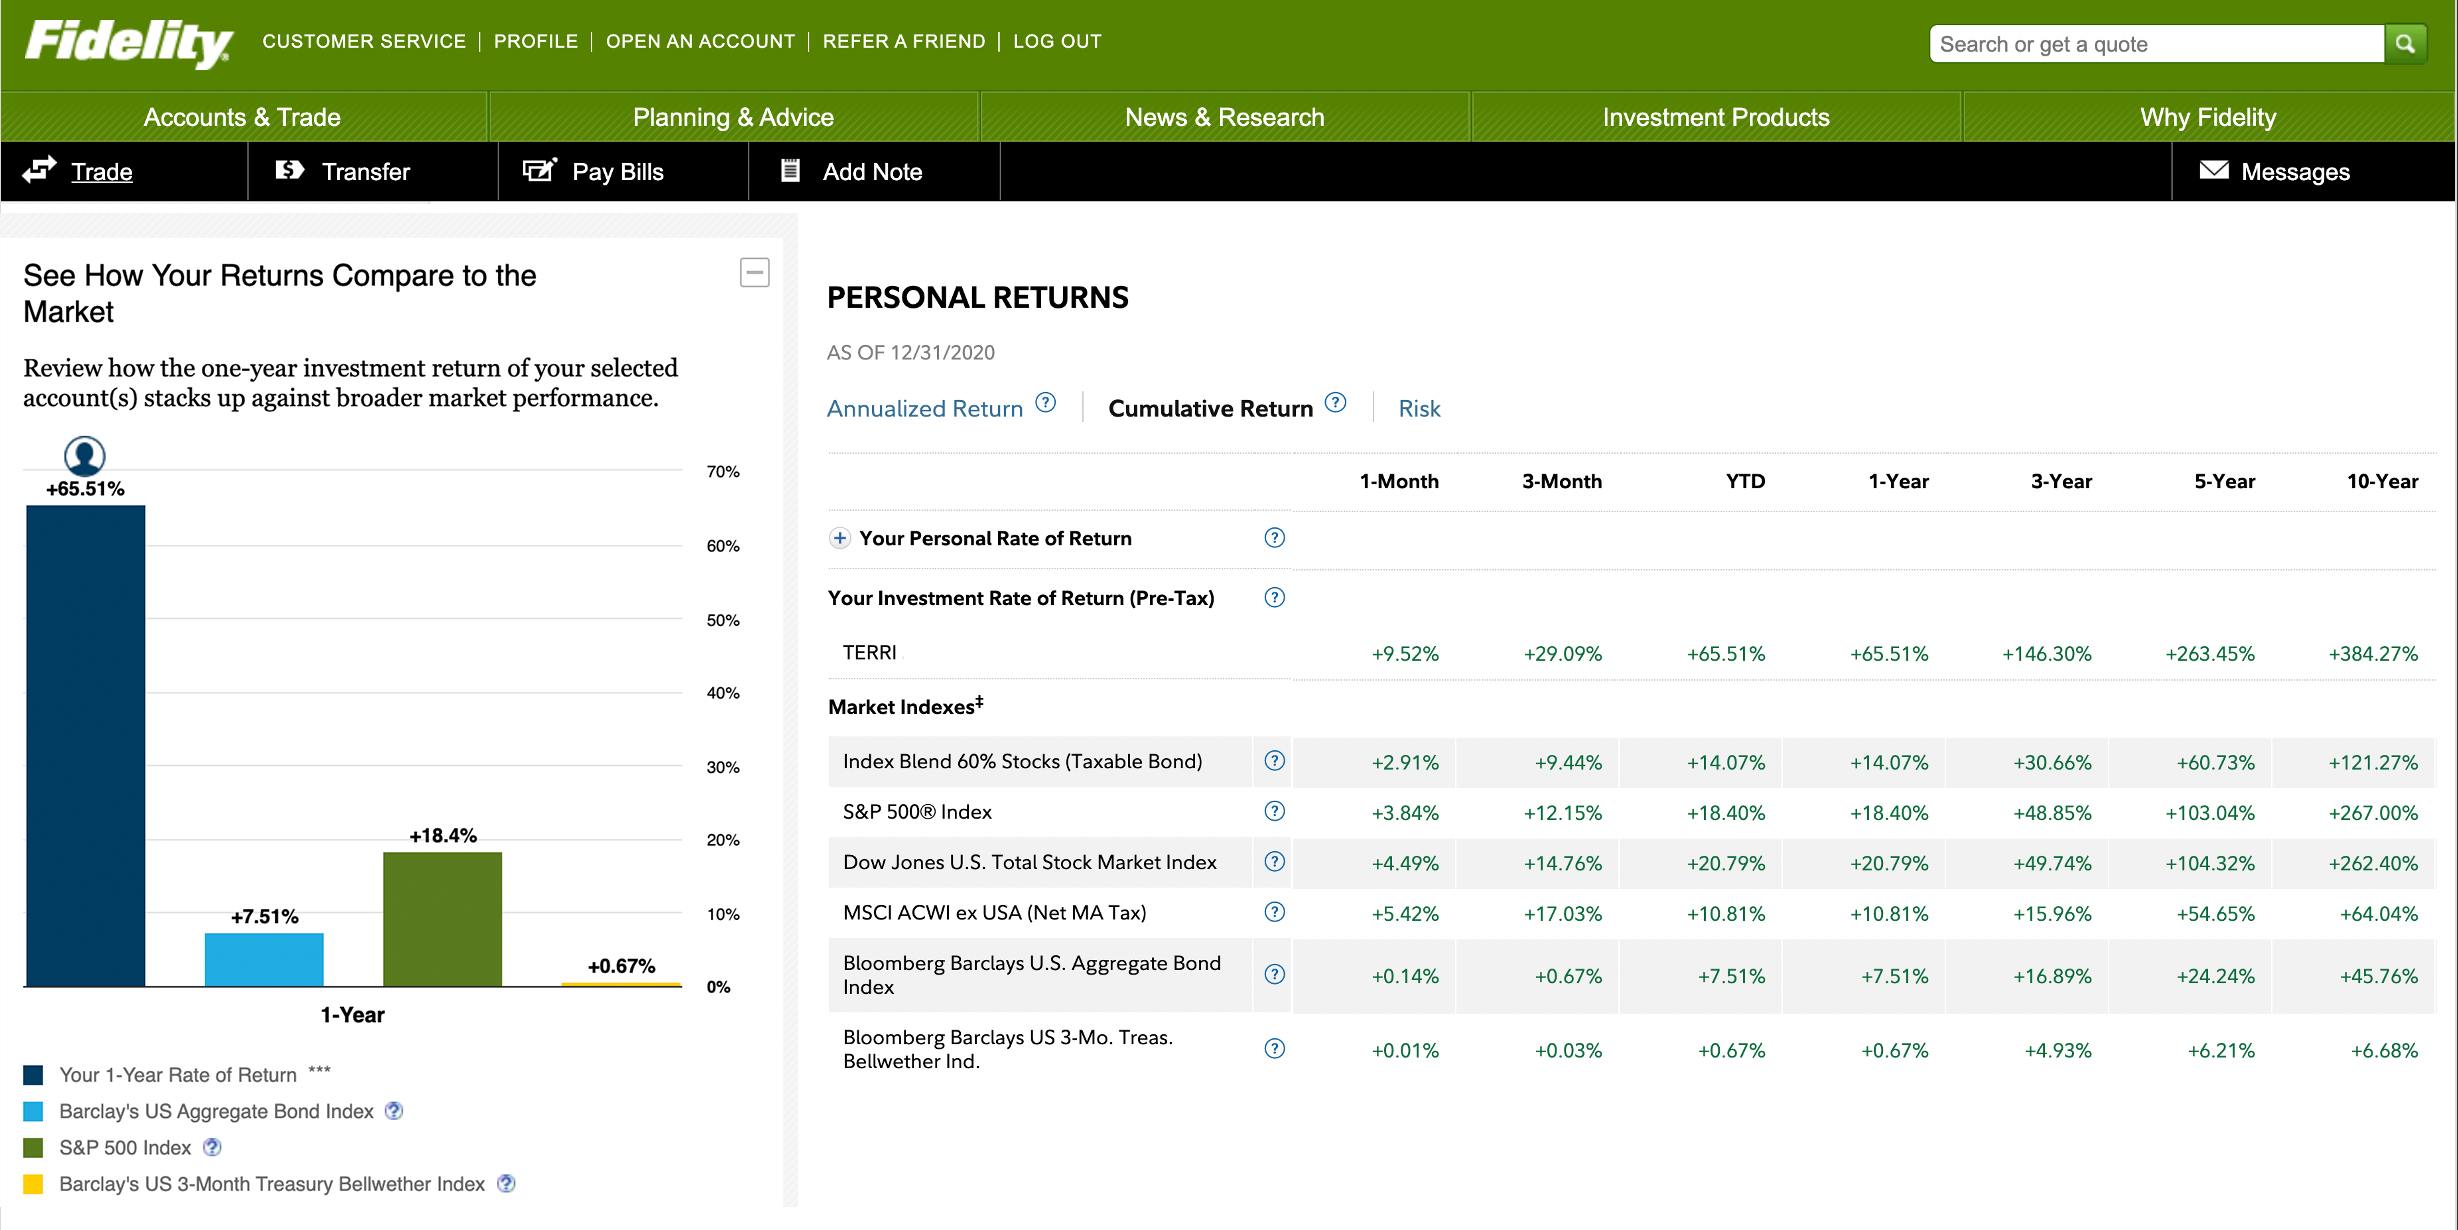Open help for S&P 500® Index row
This screenshot has height=1230, width=2458.
pyautogui.click(x=1274, y=811)
